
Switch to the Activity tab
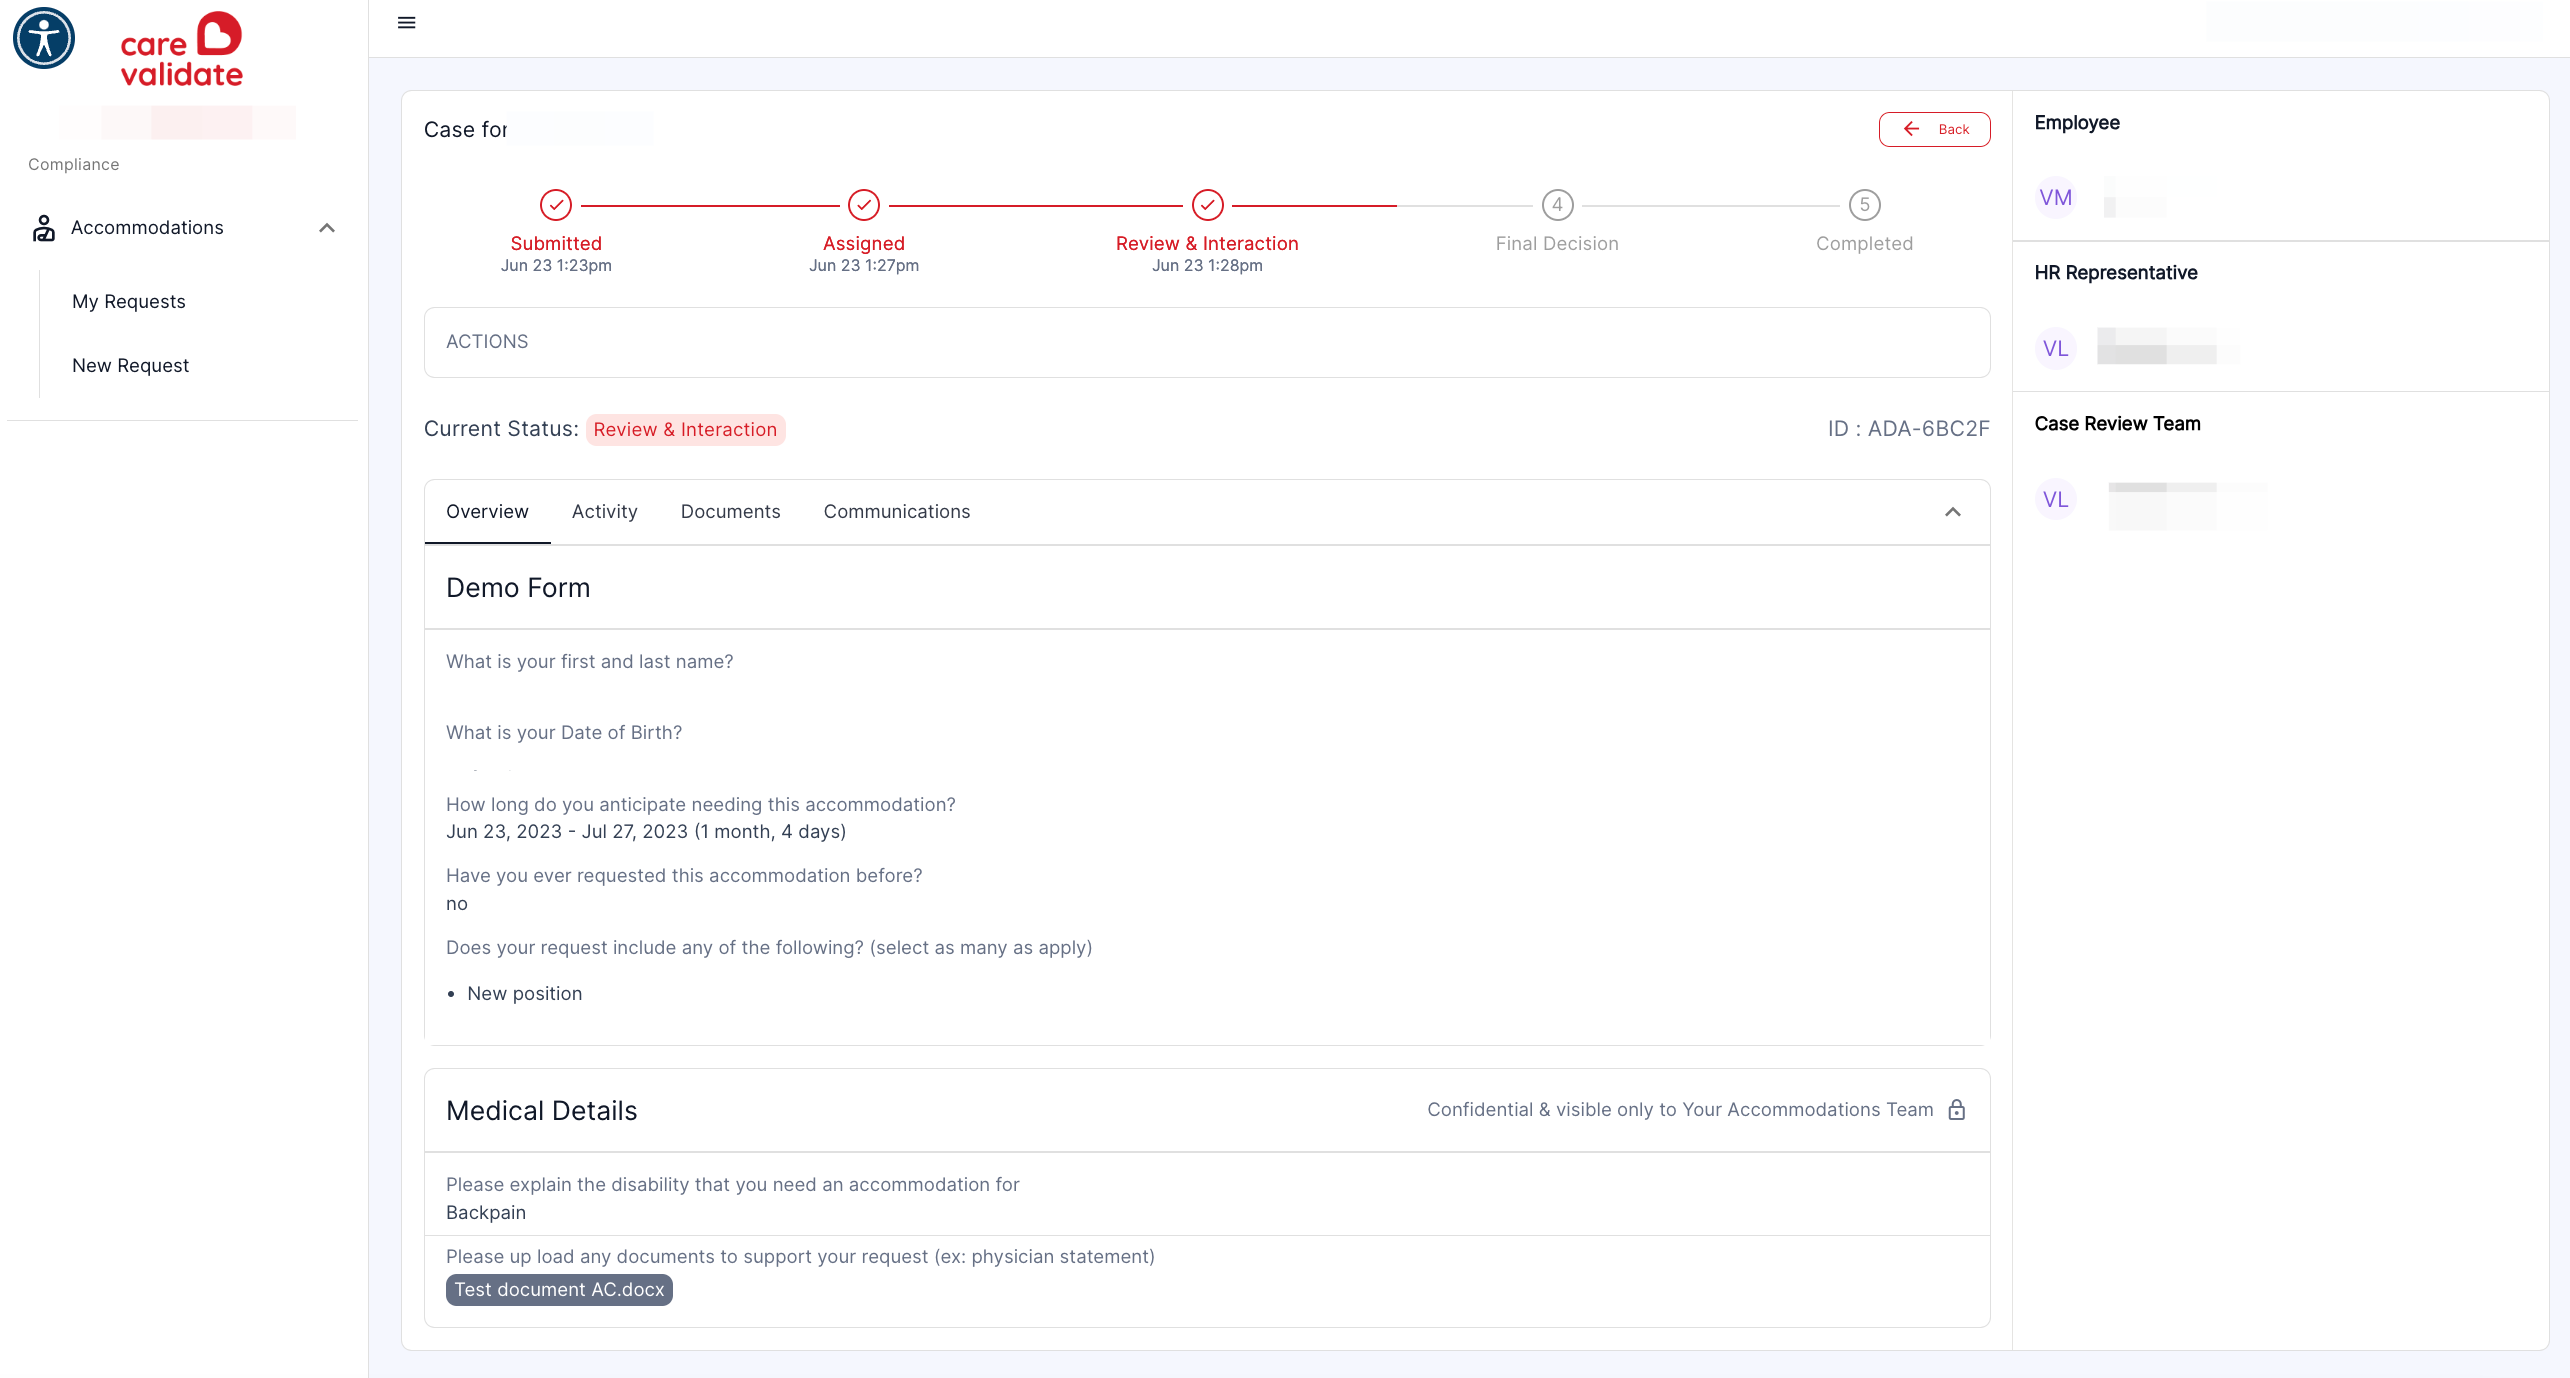(605, 511)
